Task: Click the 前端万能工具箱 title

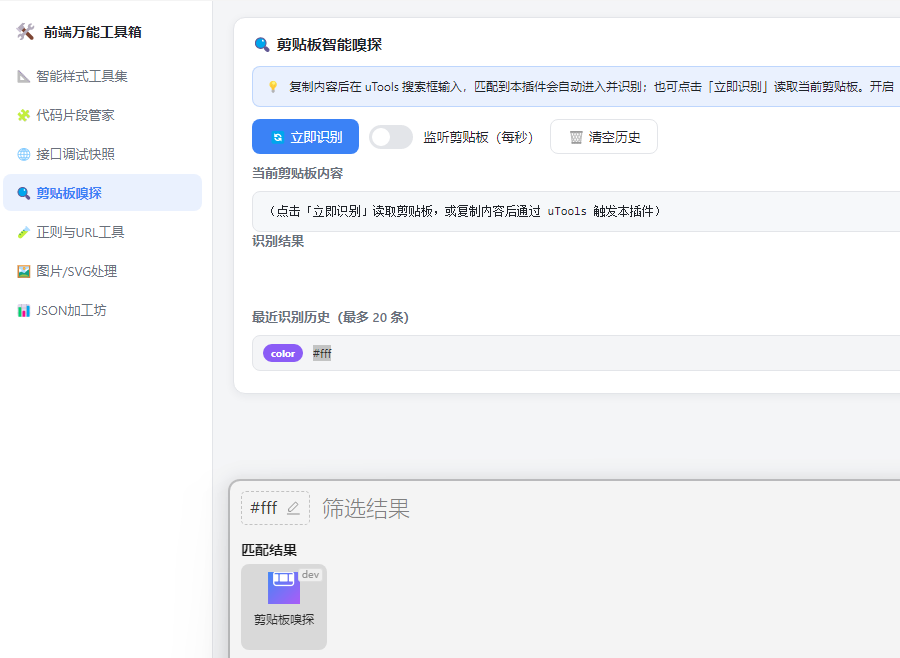Action: click(x=92, y=32)
